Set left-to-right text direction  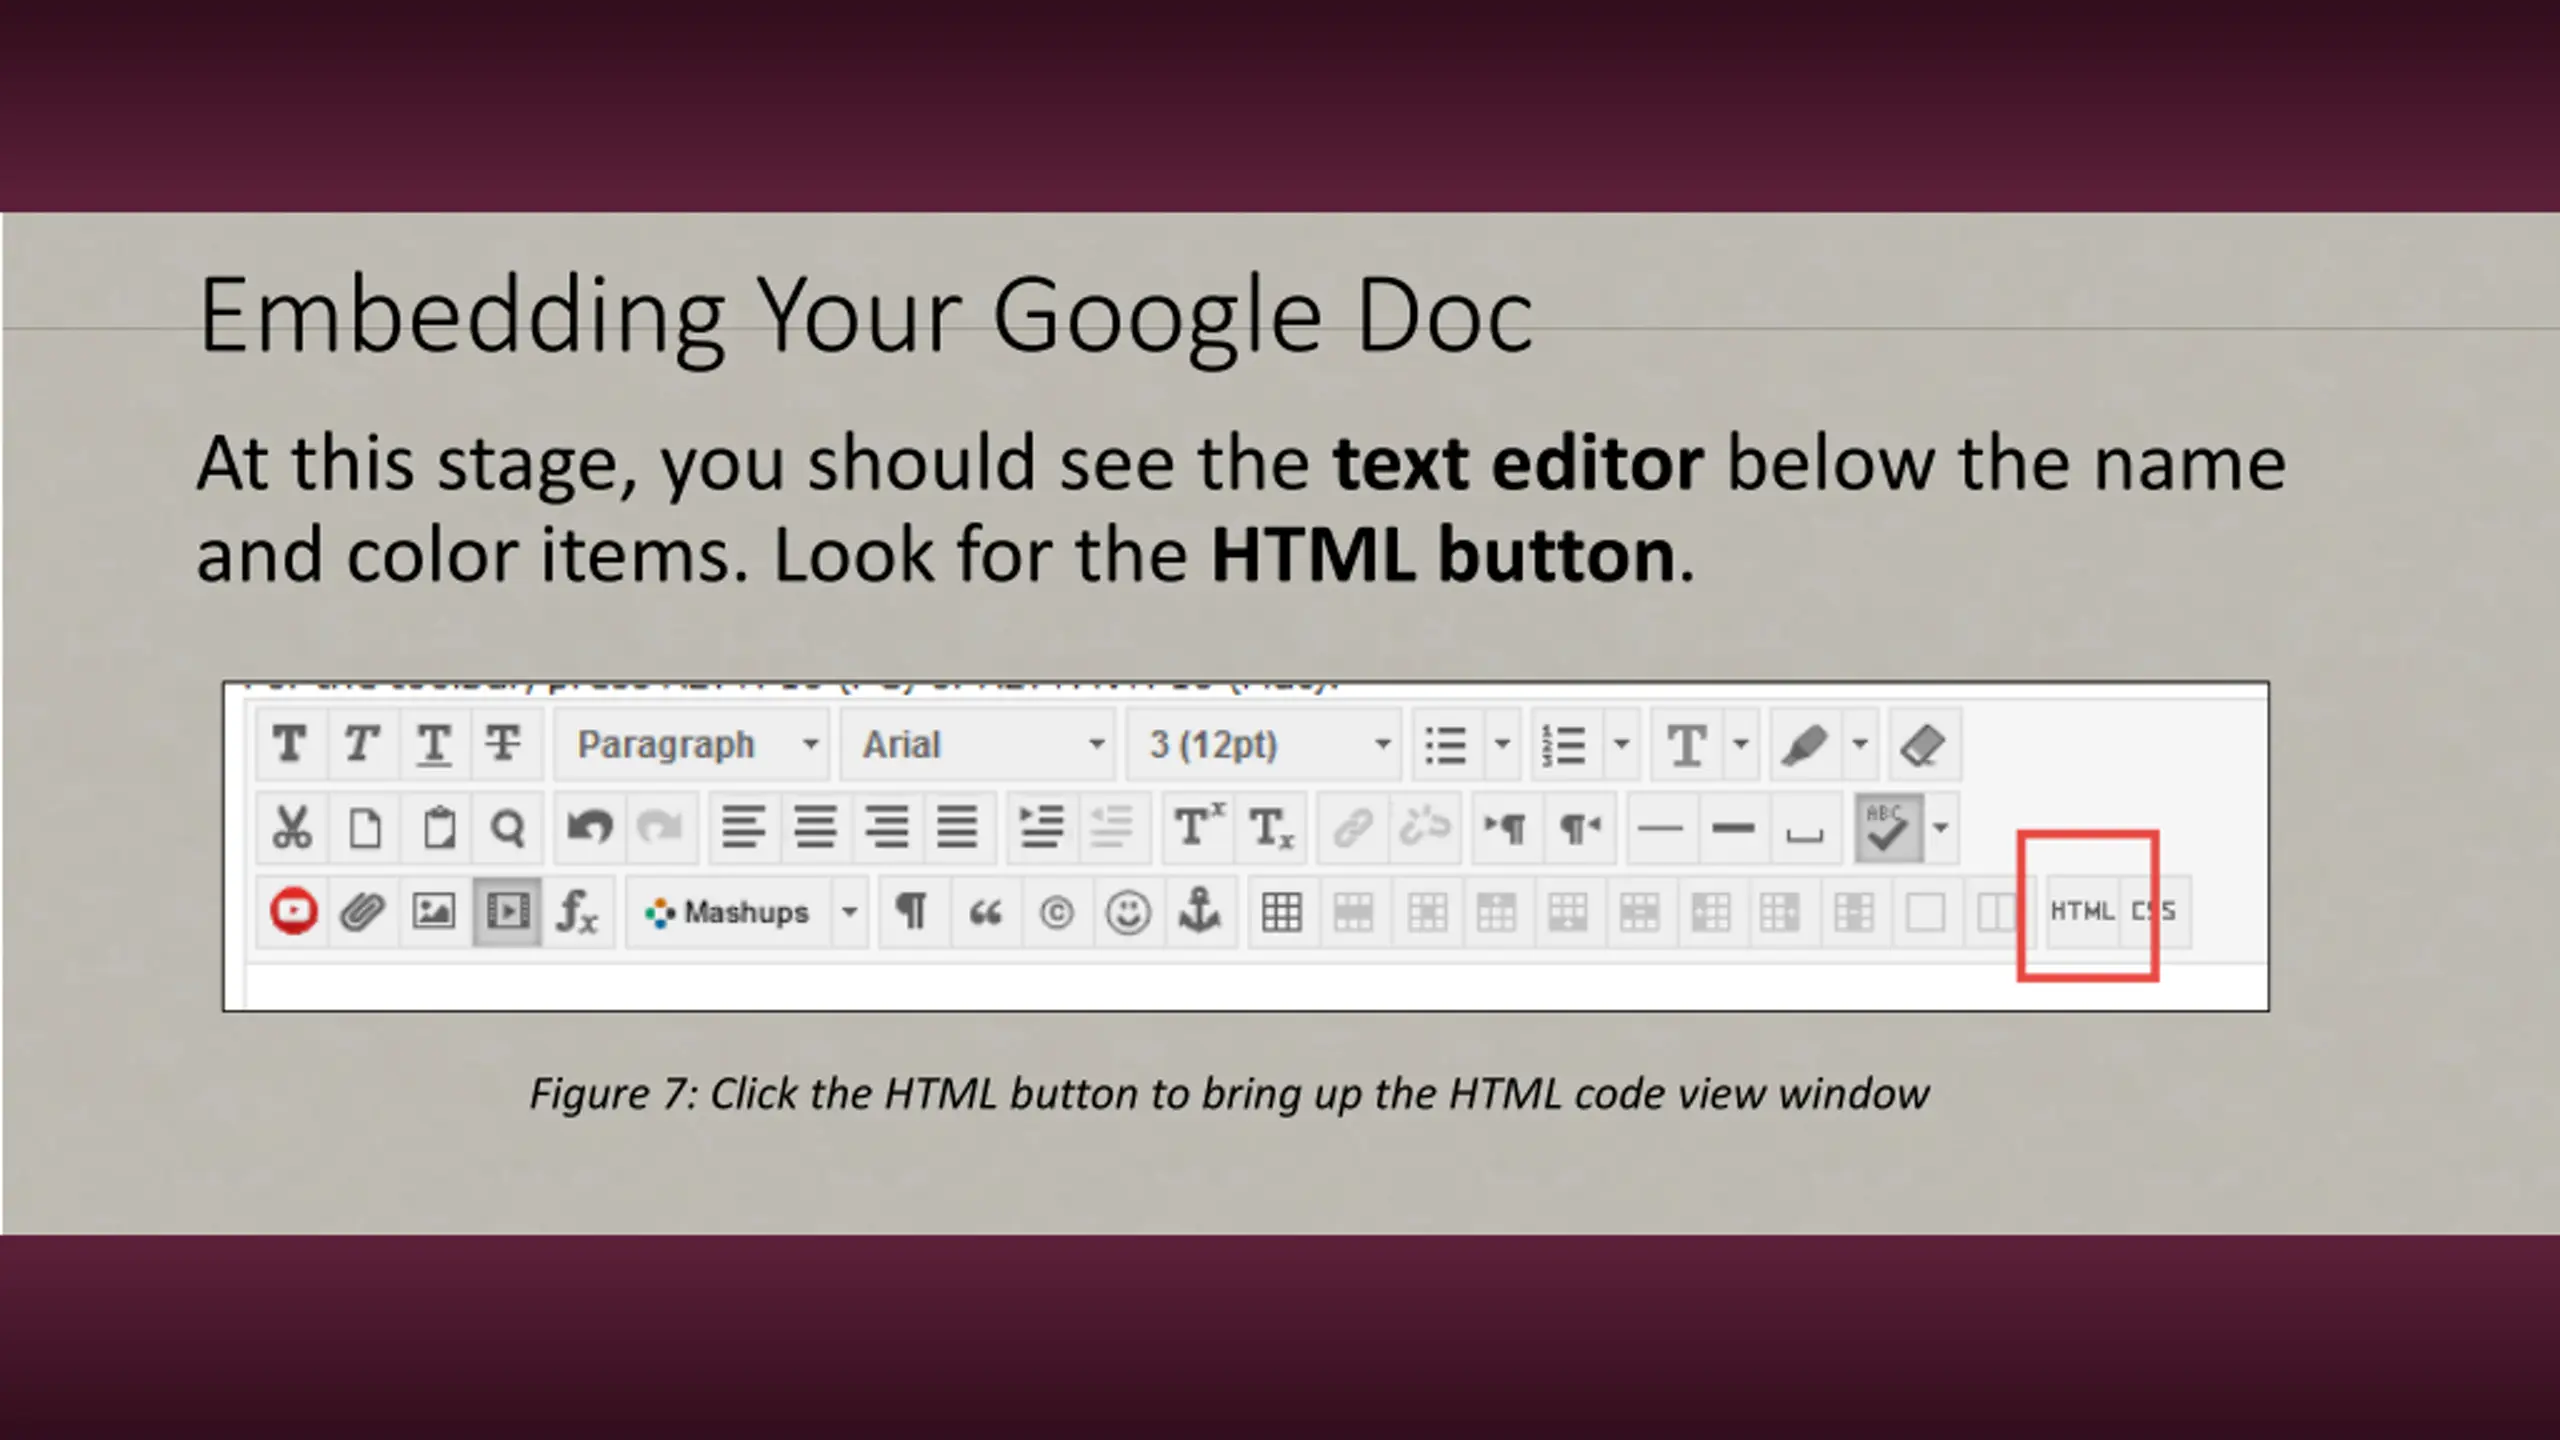1506,828
